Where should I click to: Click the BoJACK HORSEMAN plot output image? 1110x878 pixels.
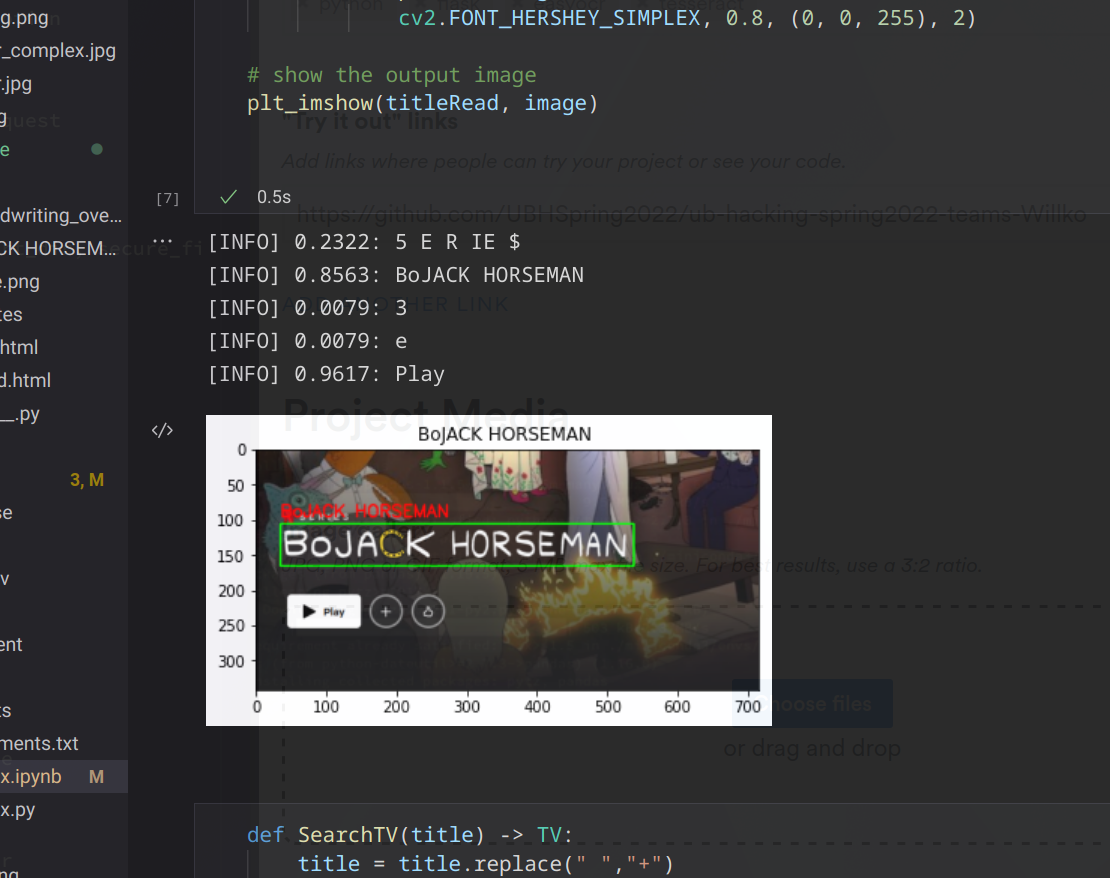coord(488,569)
